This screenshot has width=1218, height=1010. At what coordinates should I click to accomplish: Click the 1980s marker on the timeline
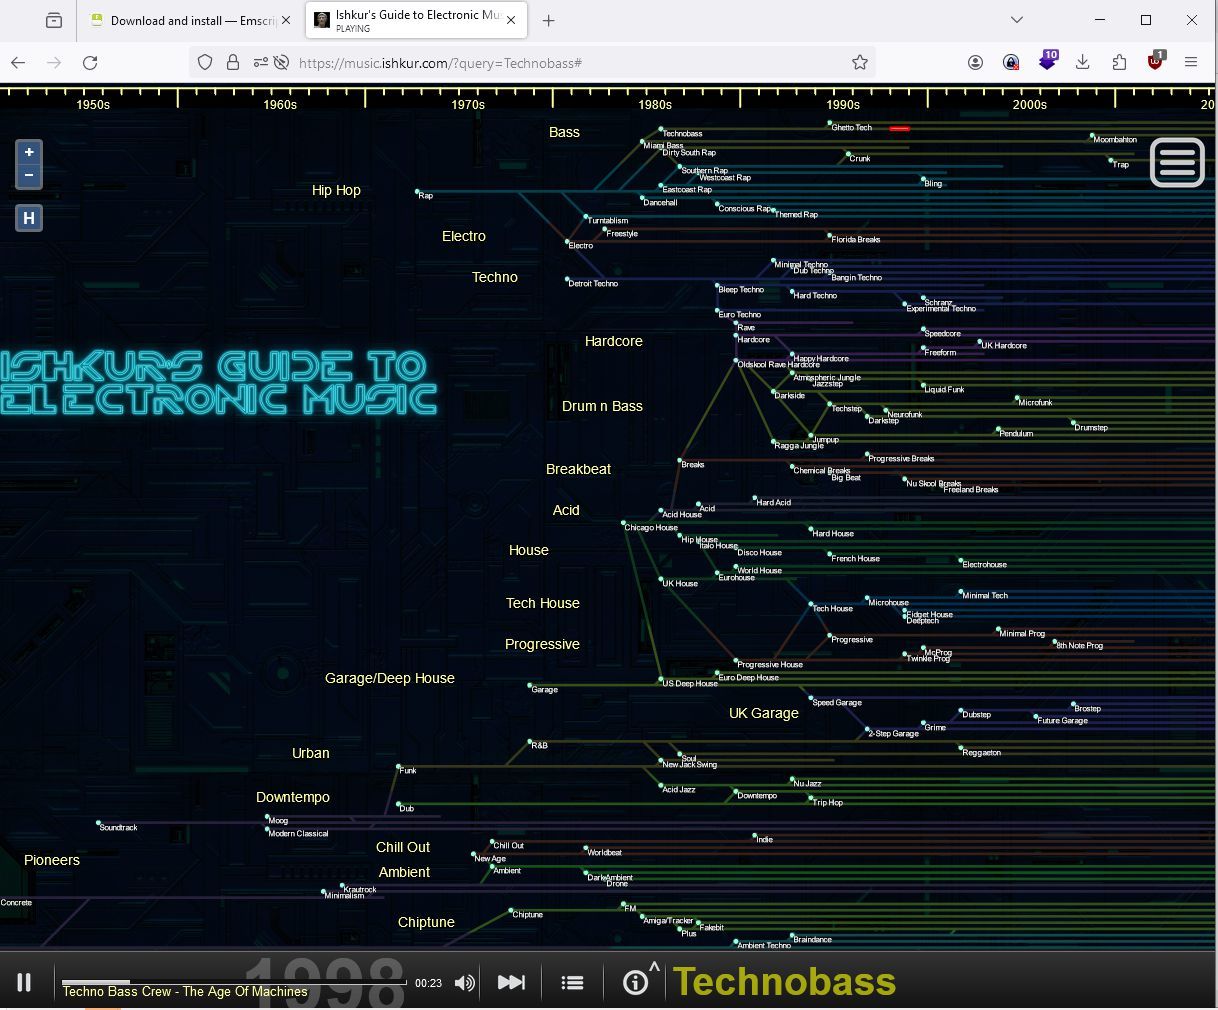point(655,104)
